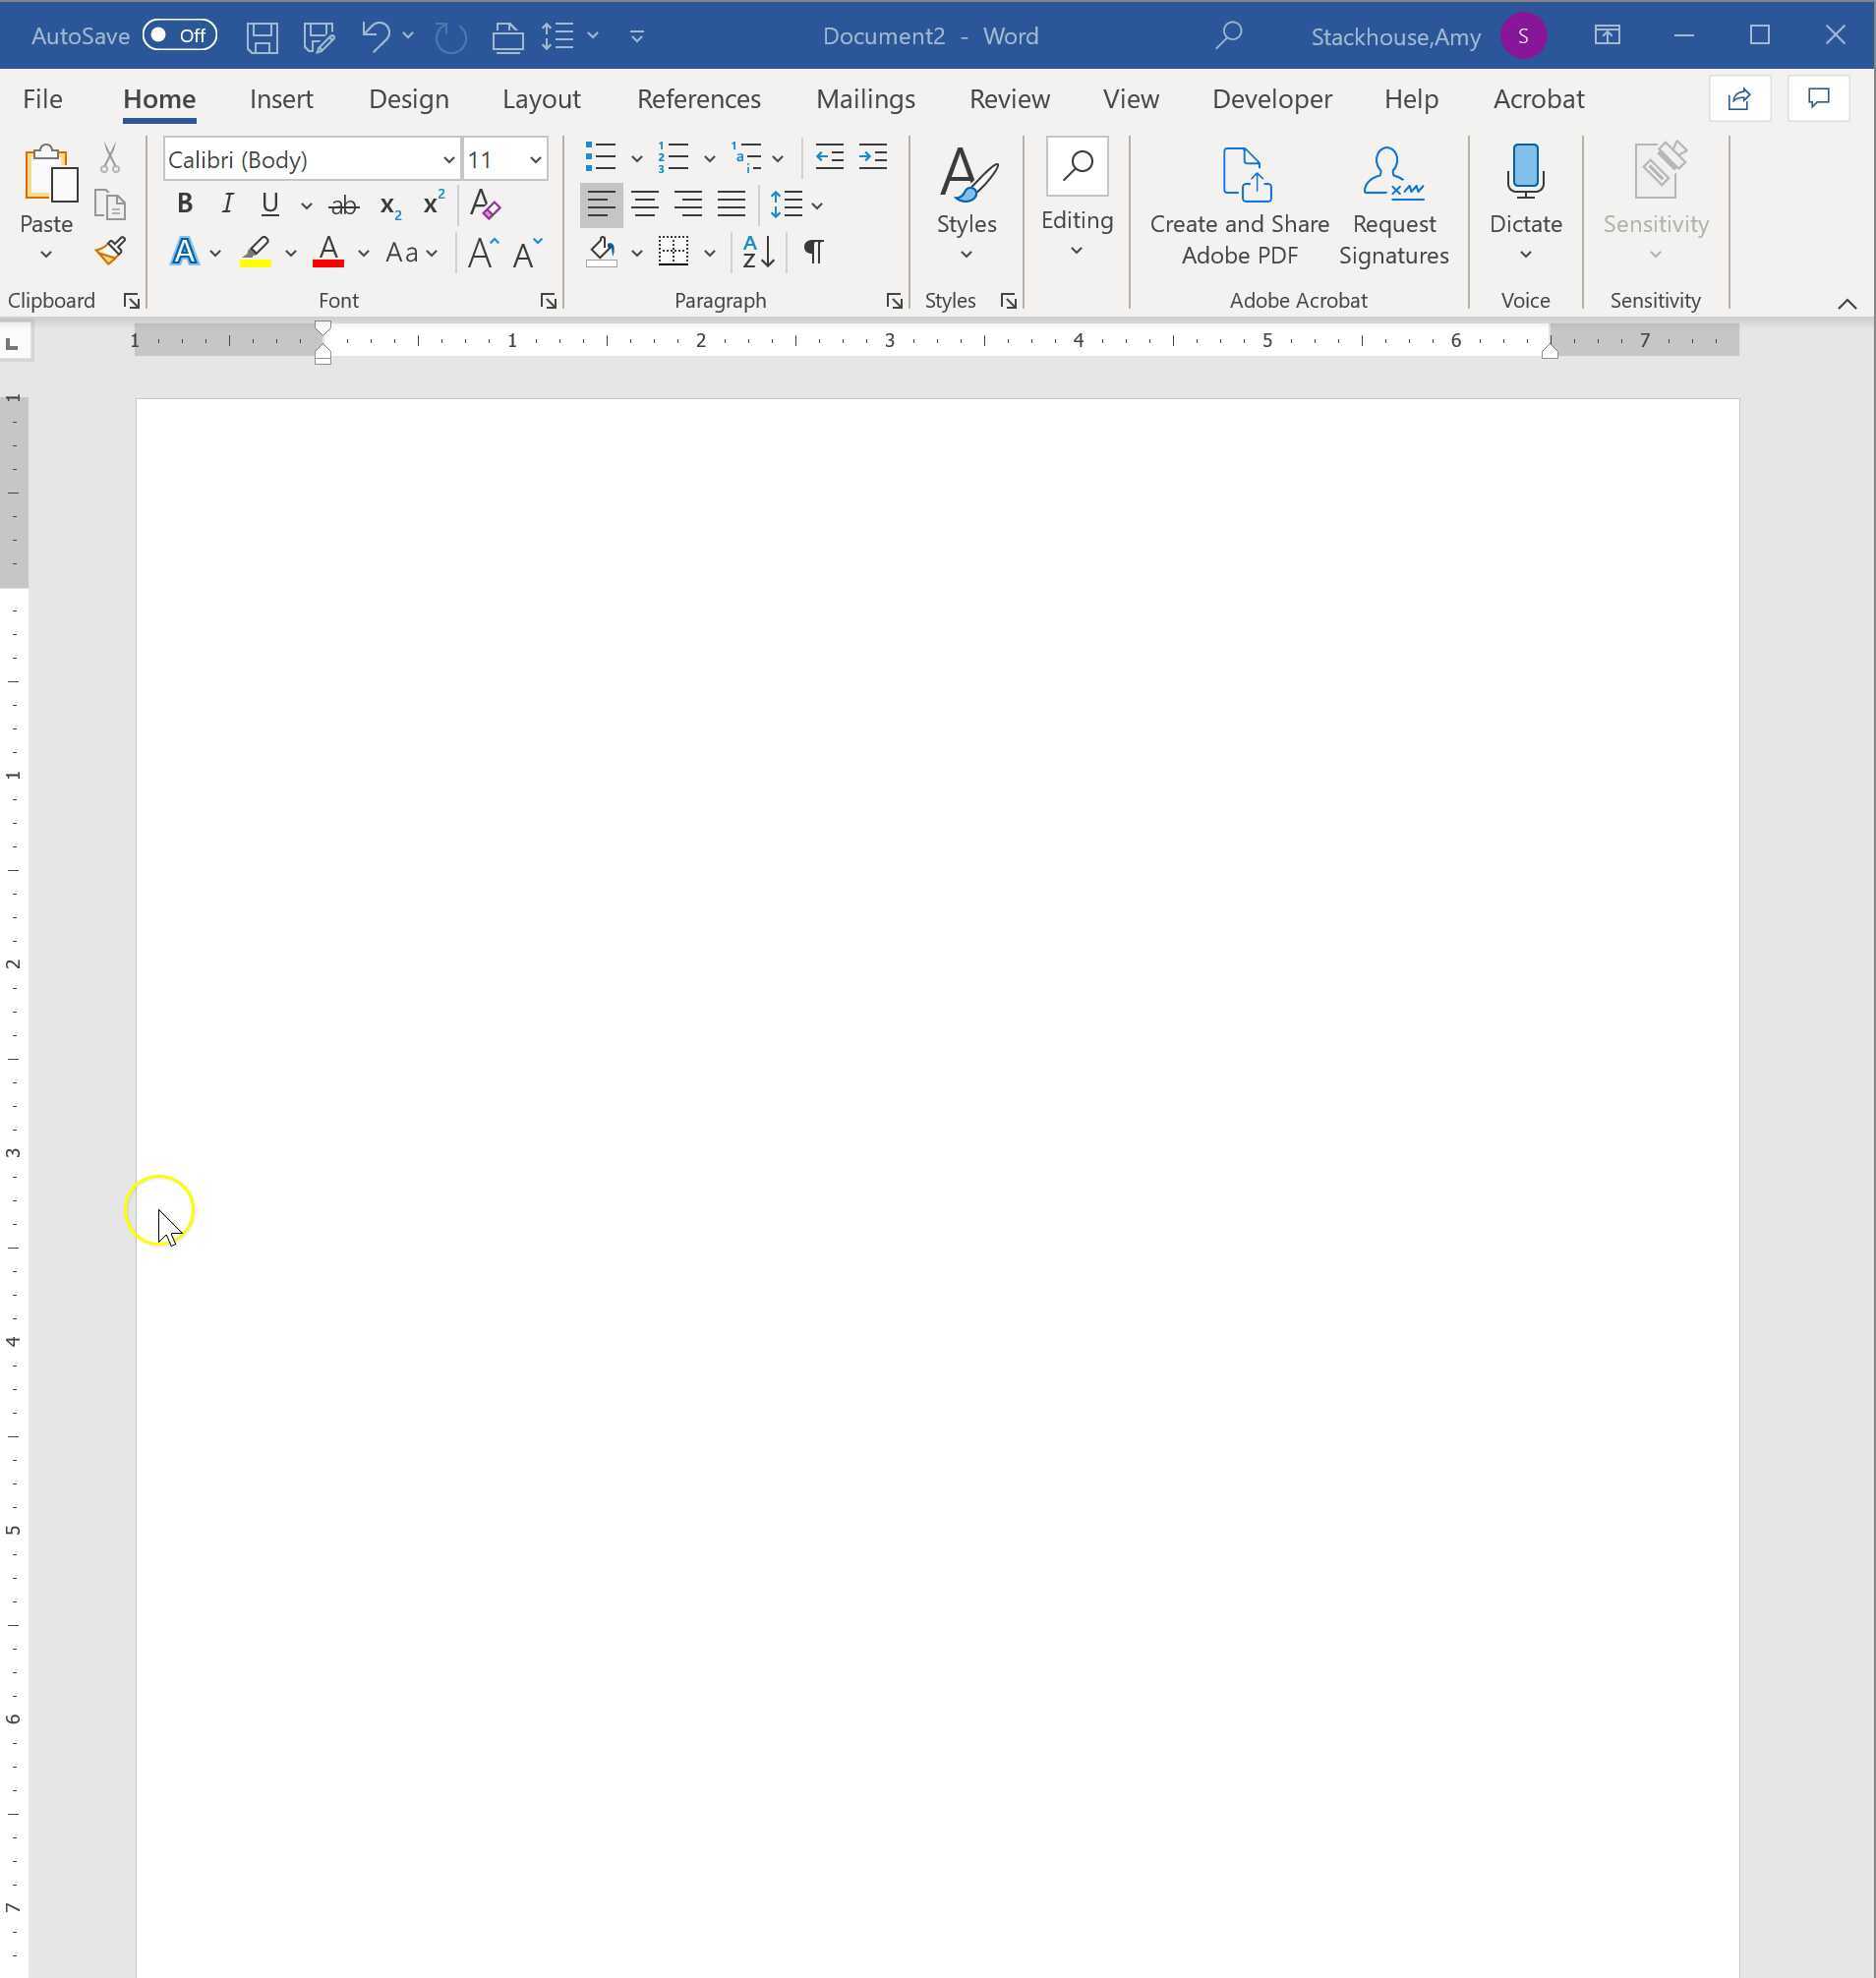Expand the font size dropdown

[x=535, y=160]
